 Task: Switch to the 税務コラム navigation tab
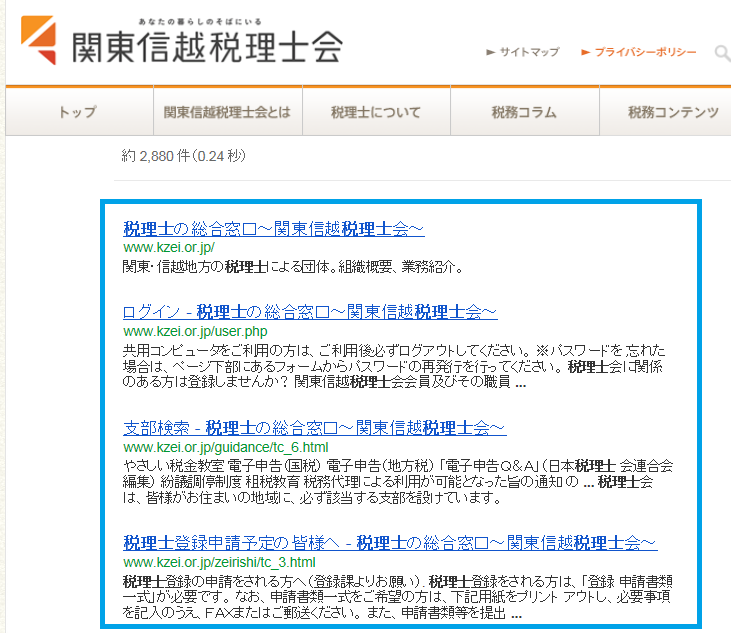[x=524, y=112]
